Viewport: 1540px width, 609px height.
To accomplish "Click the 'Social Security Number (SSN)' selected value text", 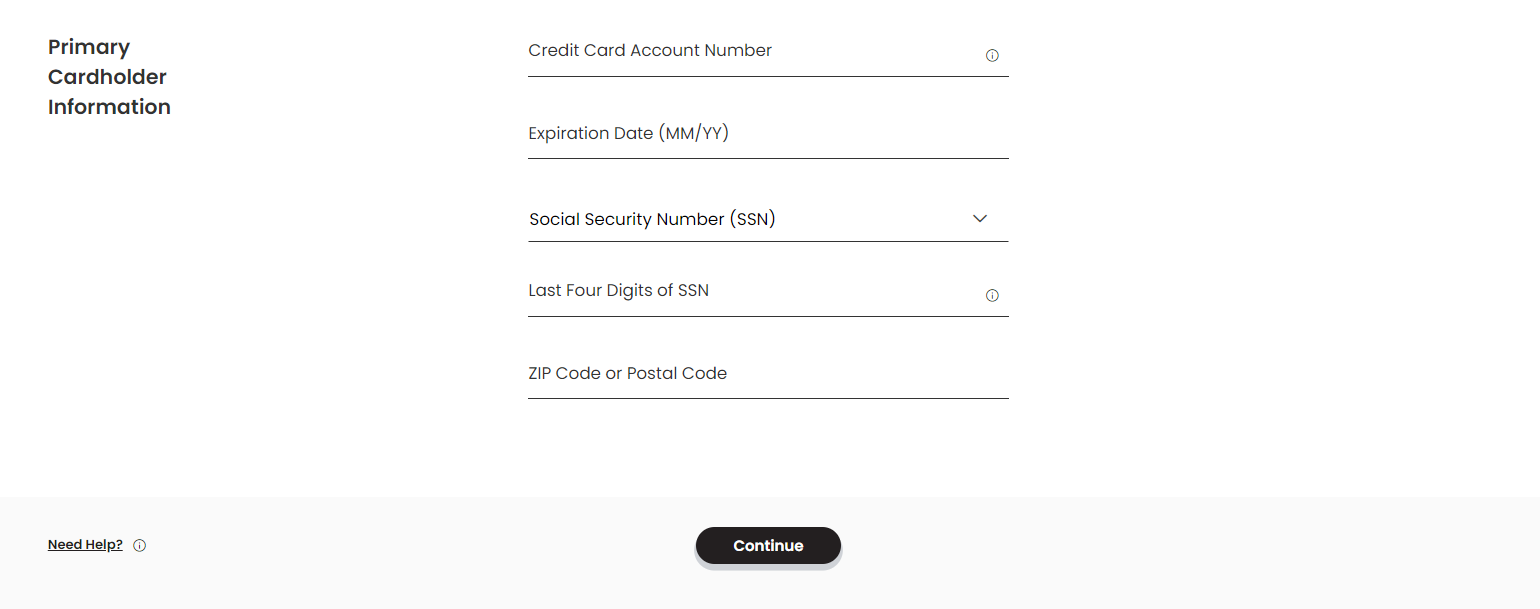I will [x=652, y=219].
